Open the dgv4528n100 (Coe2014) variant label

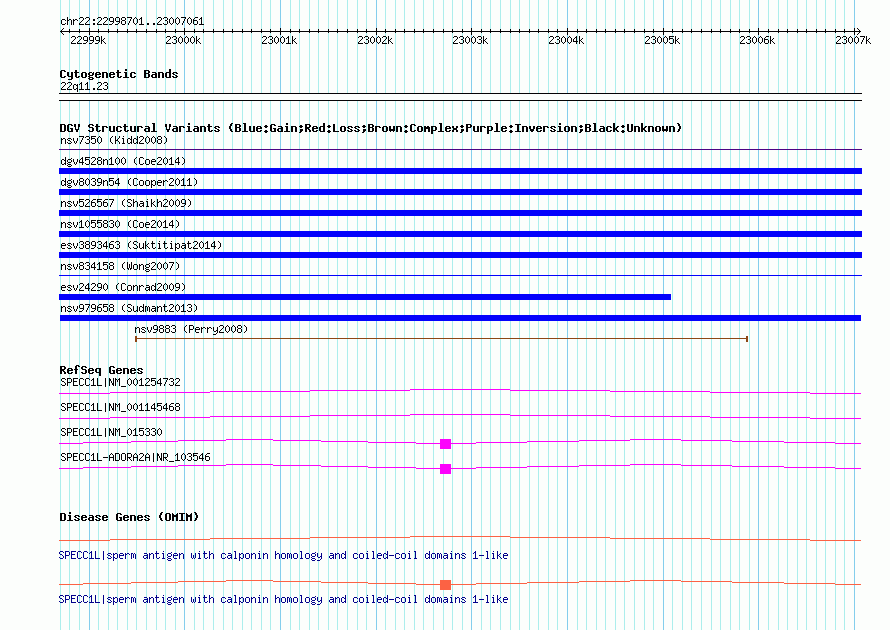click(122, 161)
